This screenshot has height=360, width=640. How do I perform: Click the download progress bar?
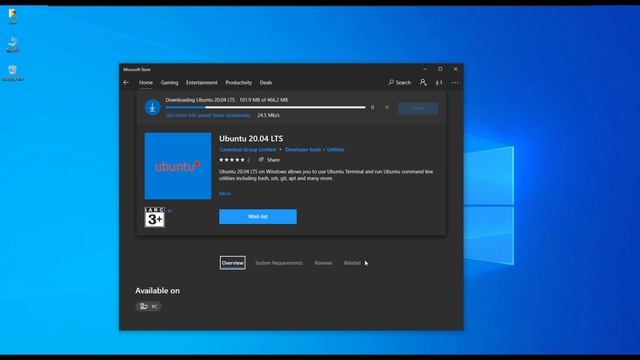265,107
